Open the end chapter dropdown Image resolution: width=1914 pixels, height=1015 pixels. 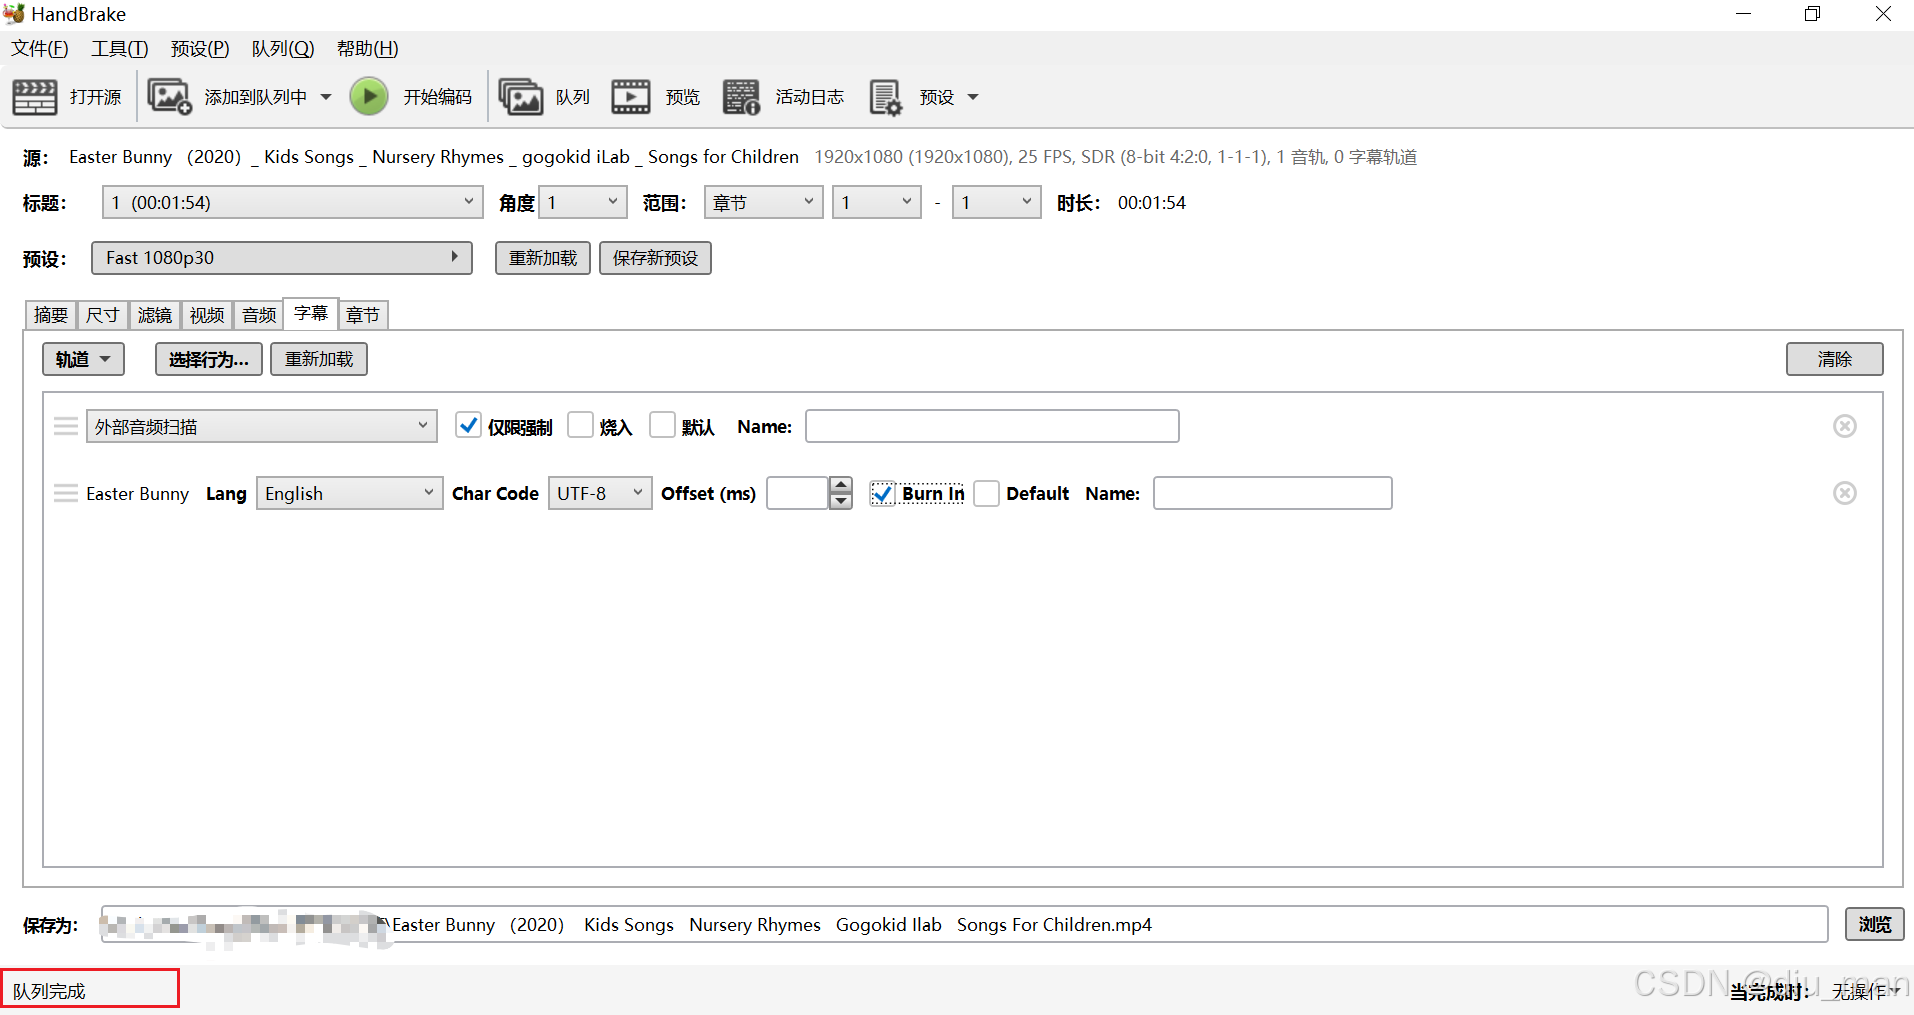coord(996,202)
